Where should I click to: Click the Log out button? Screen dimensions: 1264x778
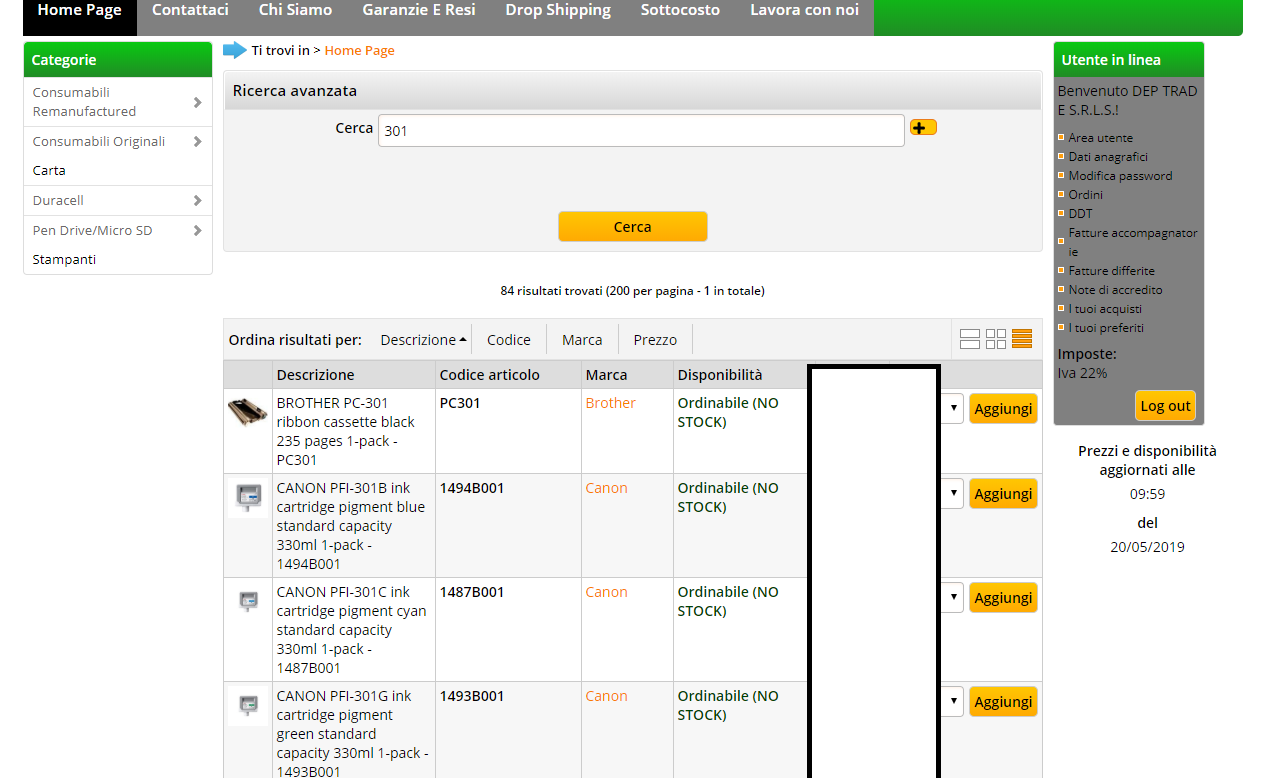coord(1165,406)
